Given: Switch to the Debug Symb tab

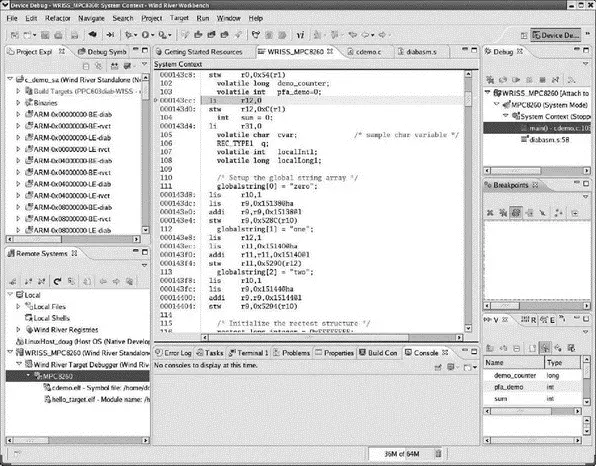Looking at the screenshot, I should (x=102, y=52).
